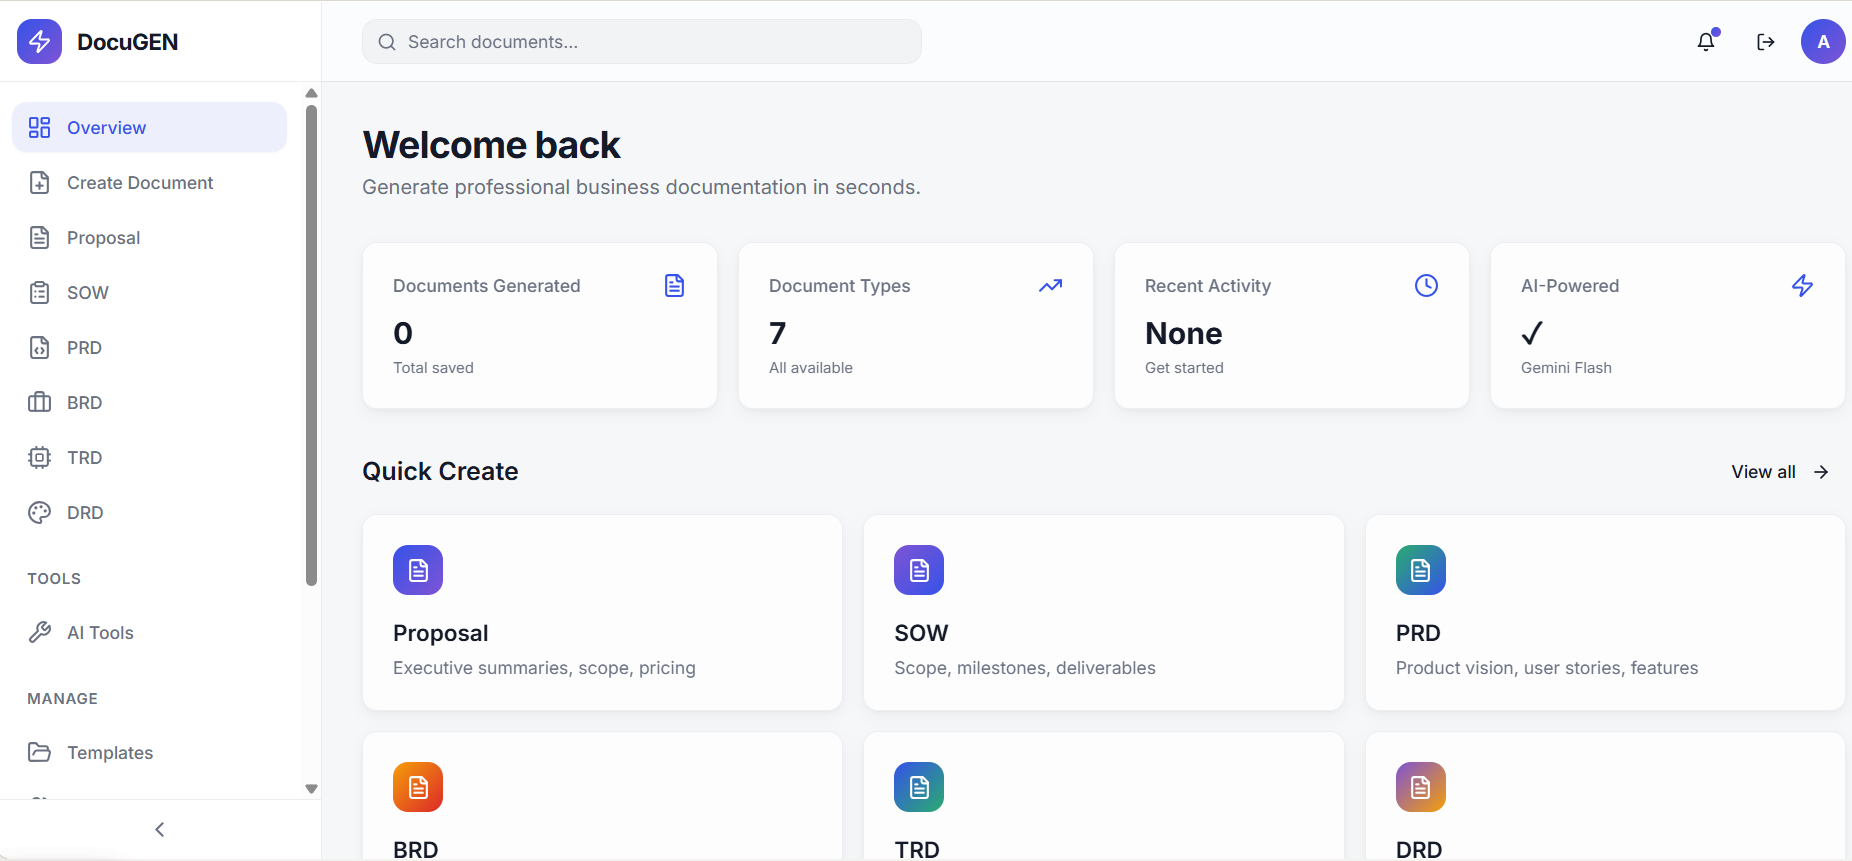Open TRD in the sidebar
Viewport: 1852px width, 861px height.
(x=149, y=457)
